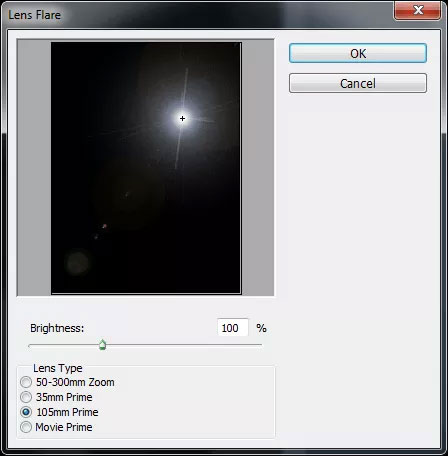The width and height of the screenshot is (448, 456).
Task: Click the Lens Flare title text
Action: pos(35,15)
